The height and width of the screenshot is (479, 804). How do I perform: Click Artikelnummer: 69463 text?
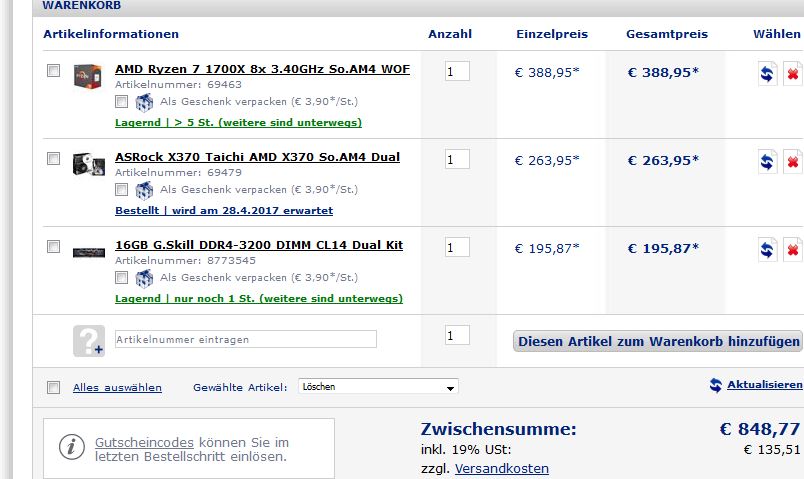[178, 85]
